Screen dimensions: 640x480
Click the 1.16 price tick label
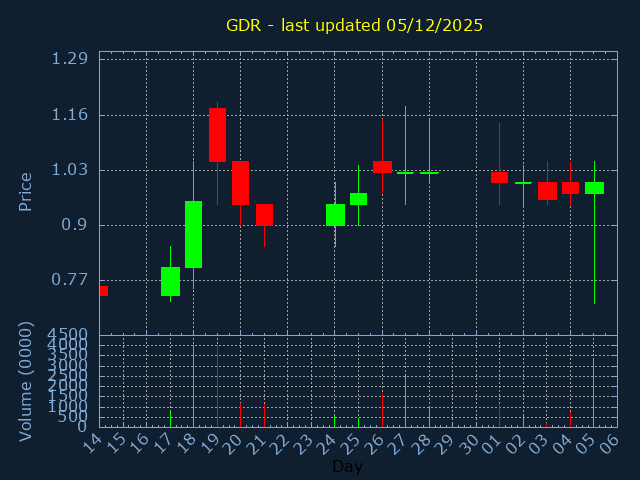70,114
